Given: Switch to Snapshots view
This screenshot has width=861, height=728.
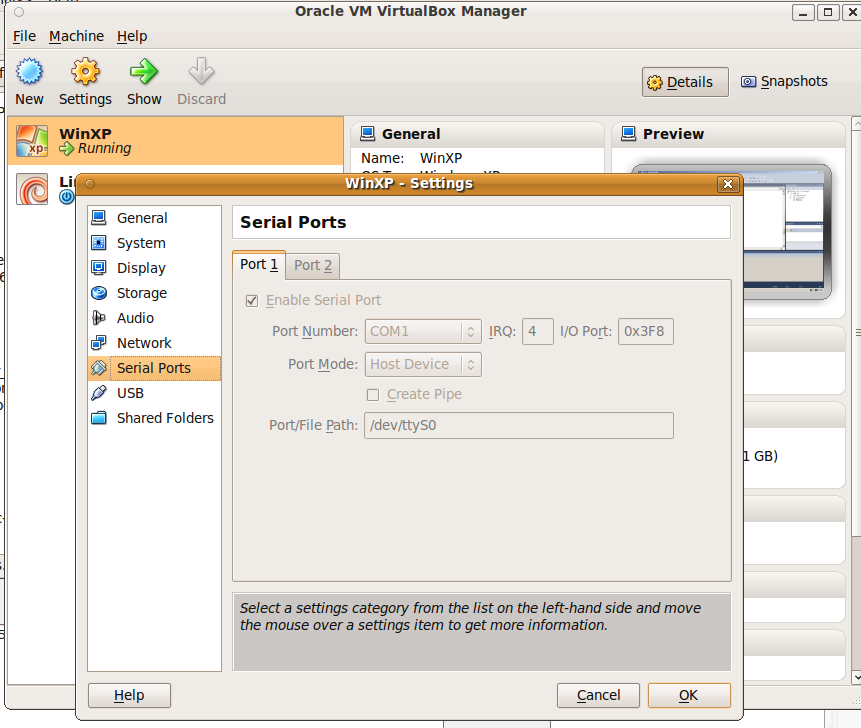Looking at the screenshot, I should coord(784,82).
